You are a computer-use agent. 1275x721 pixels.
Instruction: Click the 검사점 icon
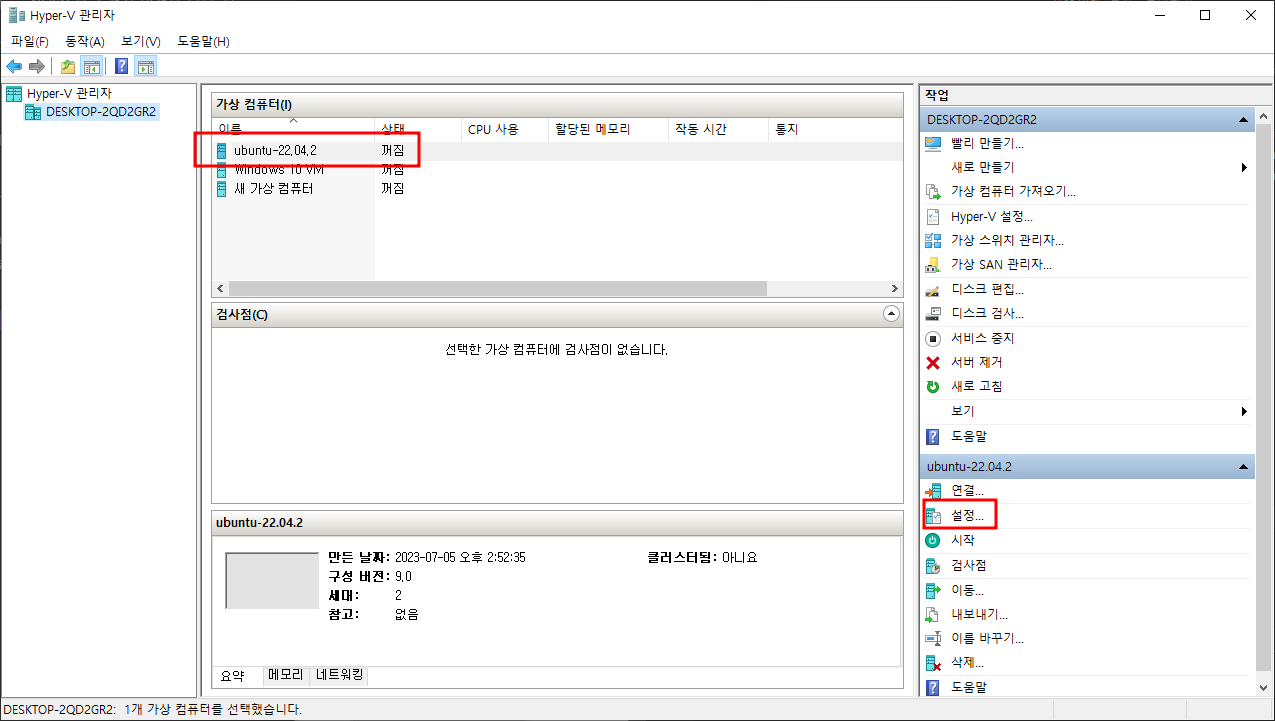click(x=933, y=565)
